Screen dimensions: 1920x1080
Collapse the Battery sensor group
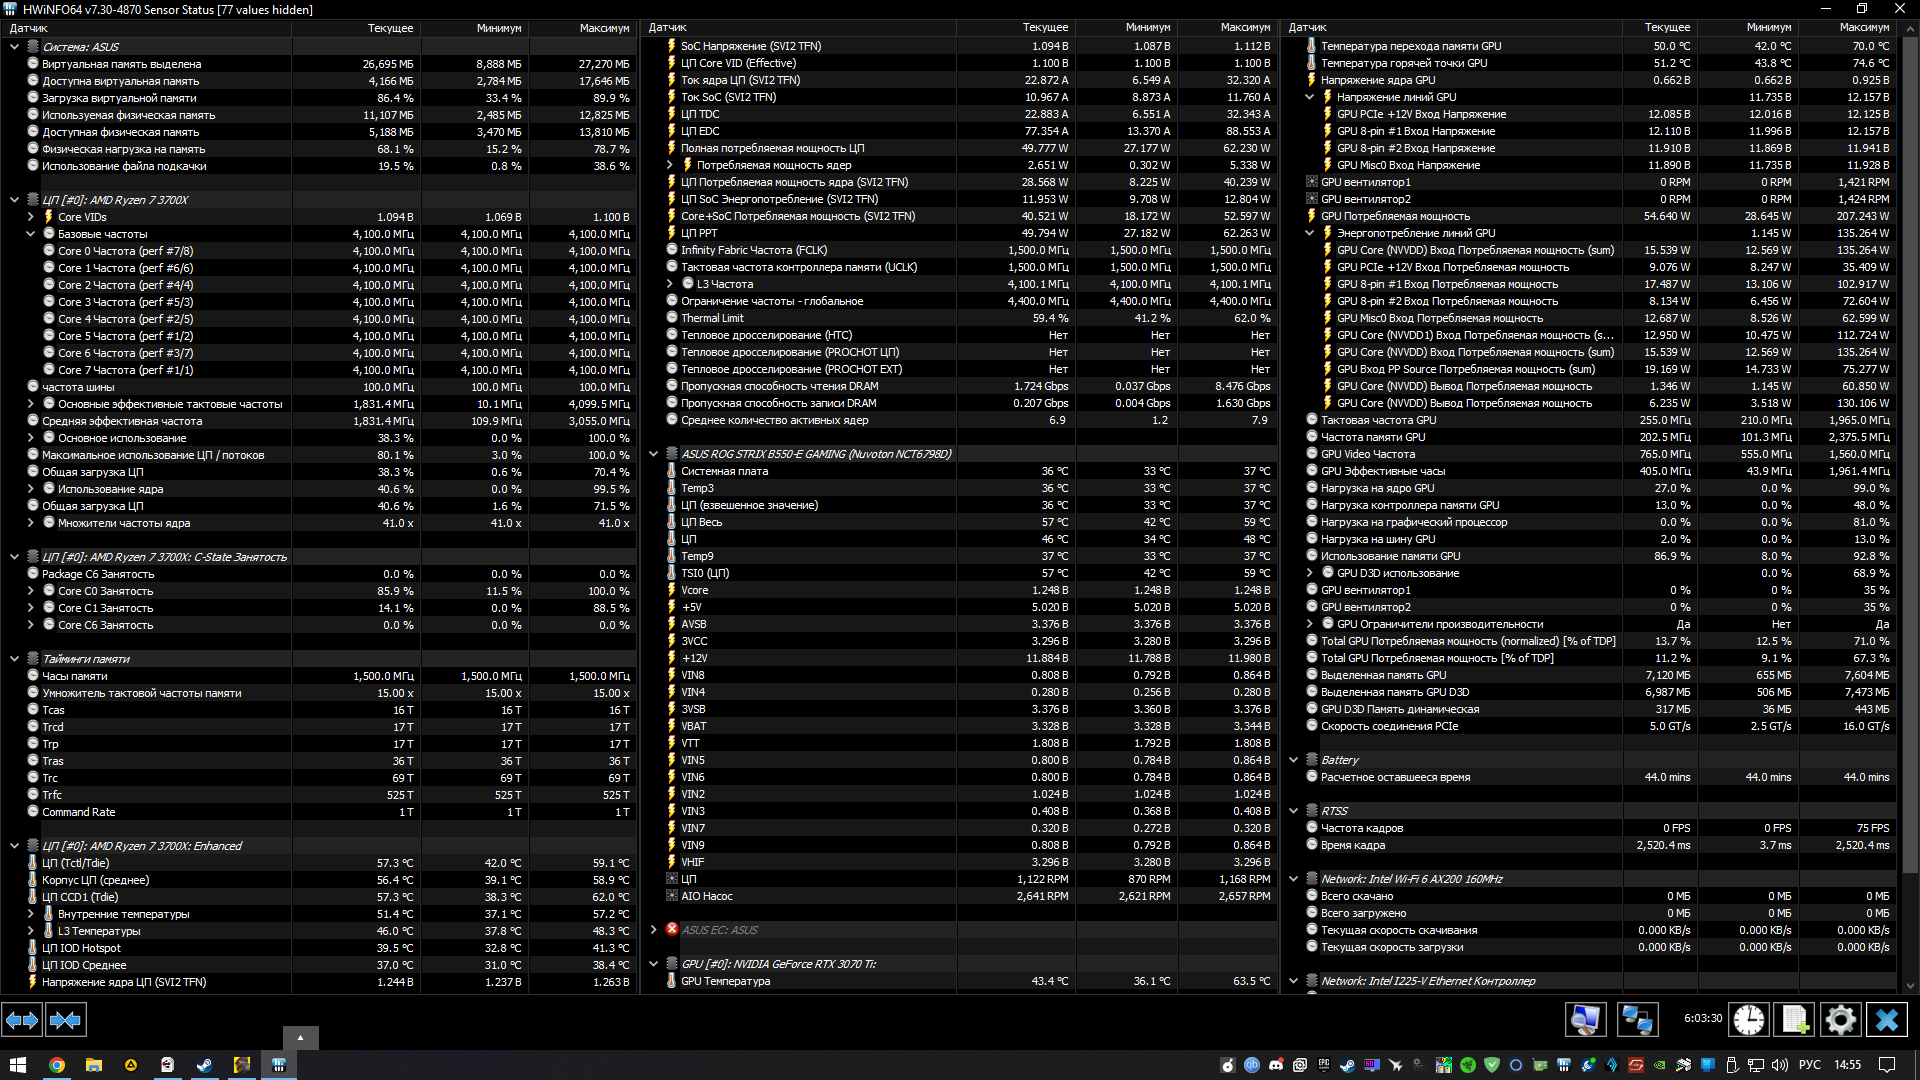click(1293, 760)
